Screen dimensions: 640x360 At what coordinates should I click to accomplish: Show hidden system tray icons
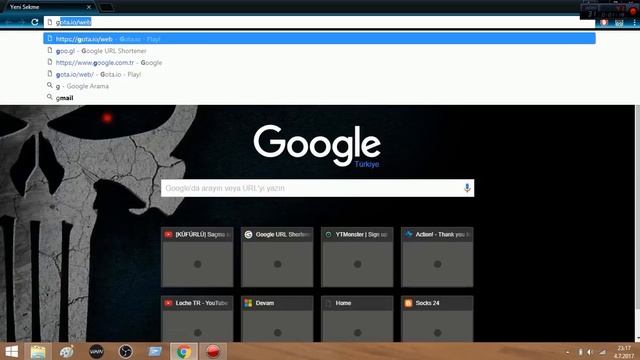pos(568,352)
